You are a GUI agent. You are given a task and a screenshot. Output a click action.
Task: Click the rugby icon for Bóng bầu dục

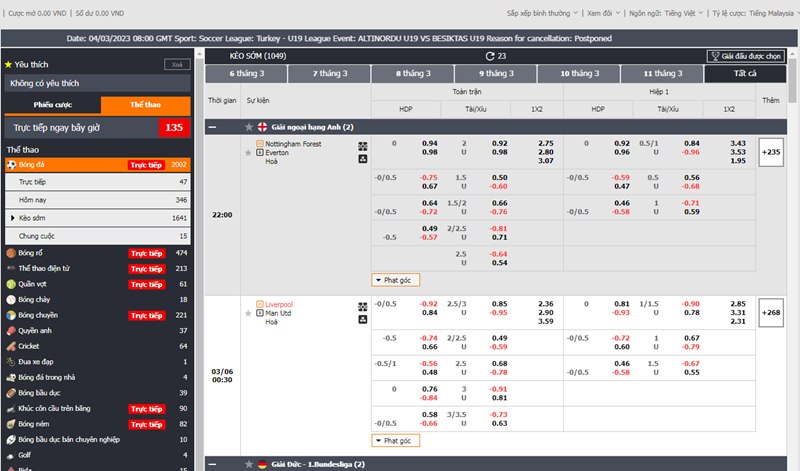pos(11,393)
